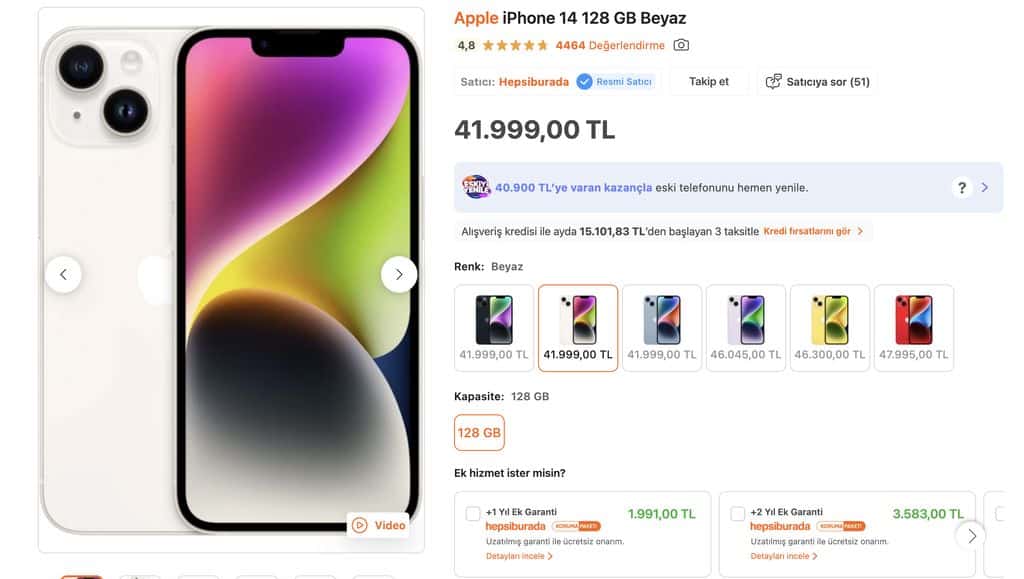
Task: Choose the black iPhone color variant
Action: 494,328
